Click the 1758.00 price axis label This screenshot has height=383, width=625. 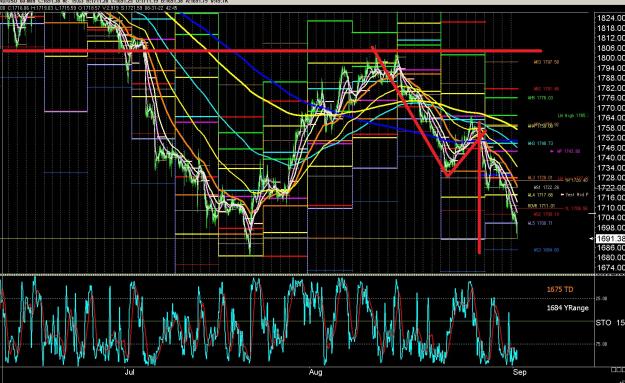tap(611, 128)
